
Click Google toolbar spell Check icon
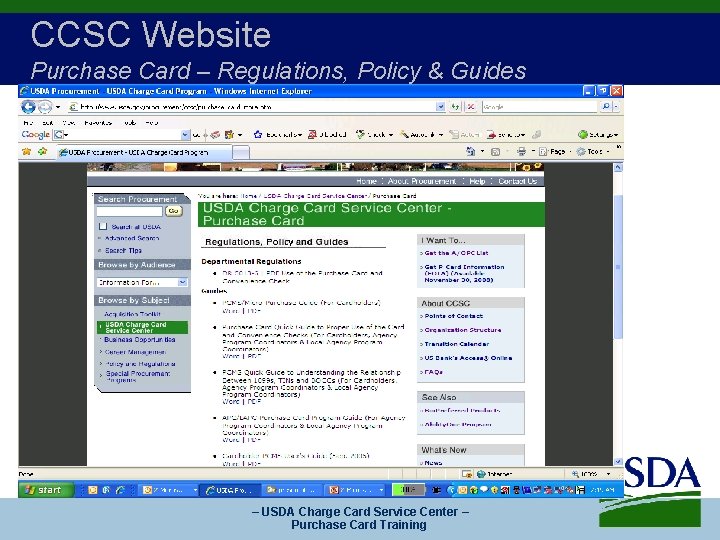point(360,135)
